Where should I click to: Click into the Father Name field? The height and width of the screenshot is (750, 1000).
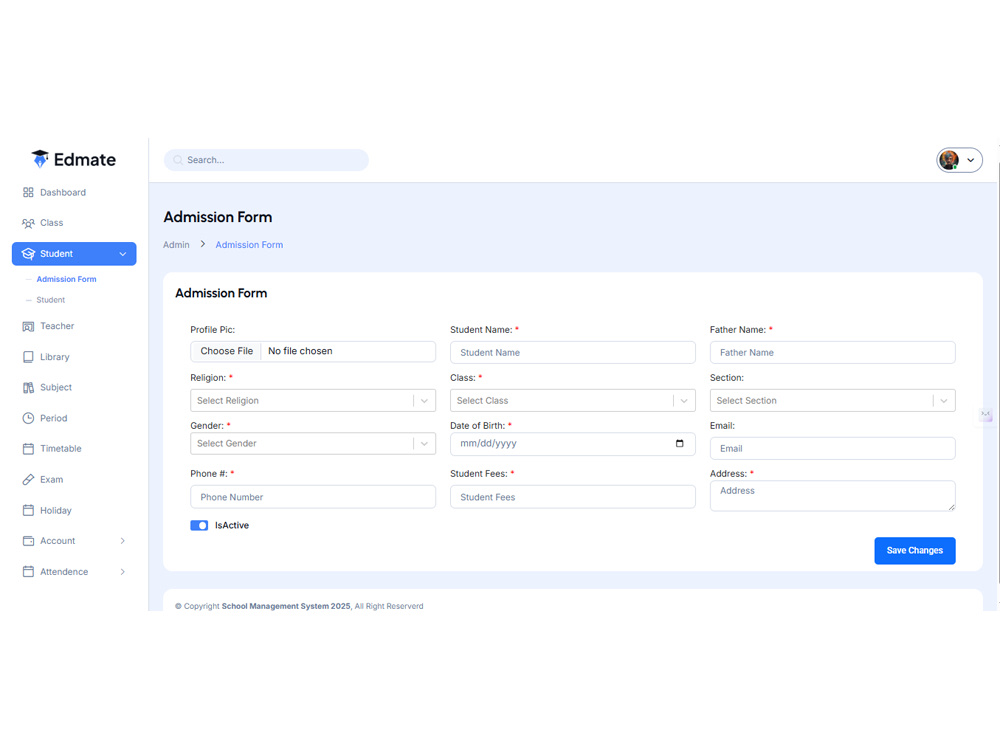[832, 353]
